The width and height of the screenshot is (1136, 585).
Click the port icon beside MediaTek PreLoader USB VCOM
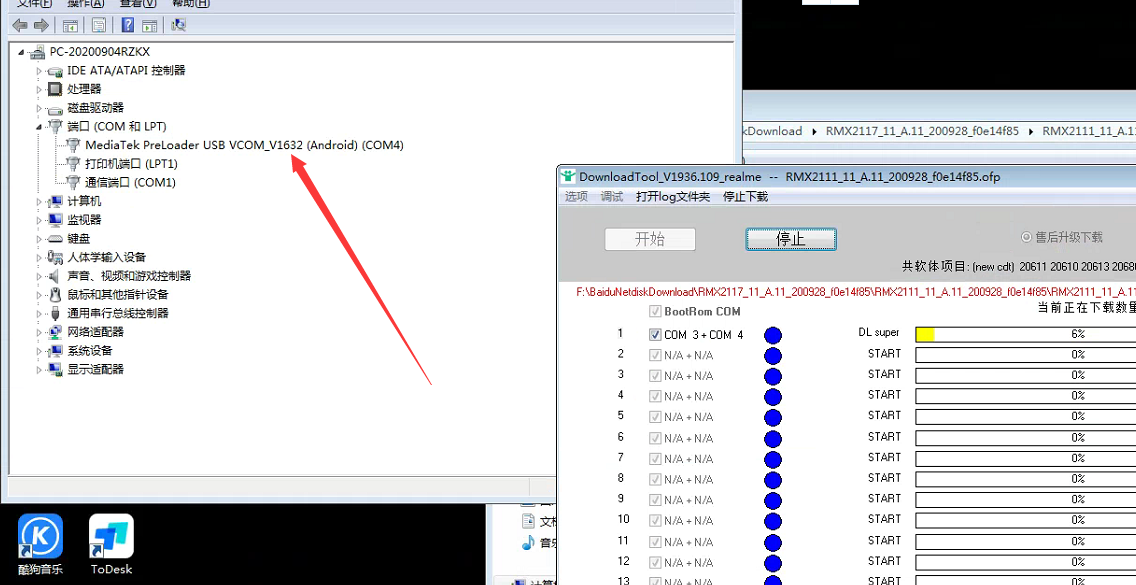[x=73, y=145]
